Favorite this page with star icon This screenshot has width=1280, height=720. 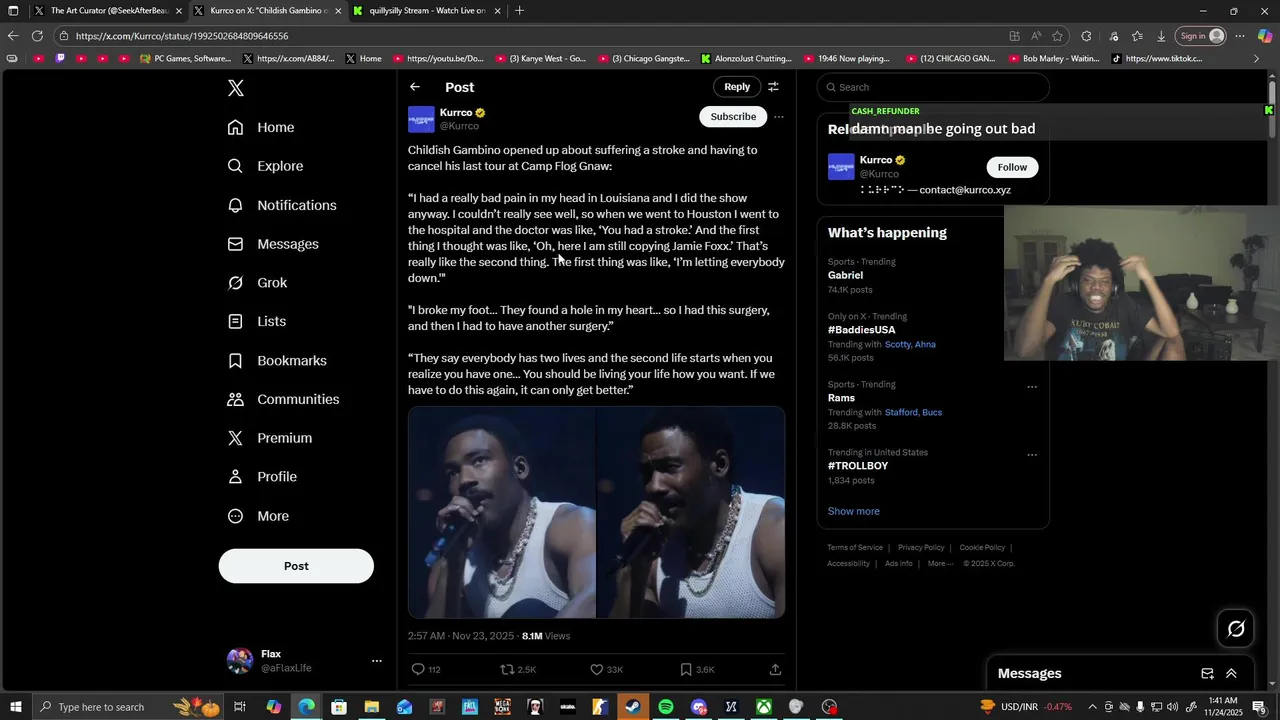(1057, 36)
